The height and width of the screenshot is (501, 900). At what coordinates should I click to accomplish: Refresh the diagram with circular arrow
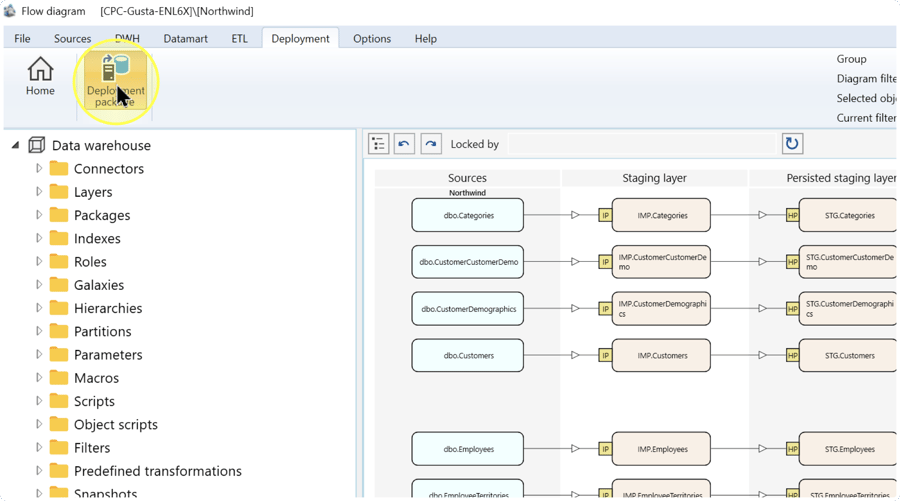pos(792,143)
